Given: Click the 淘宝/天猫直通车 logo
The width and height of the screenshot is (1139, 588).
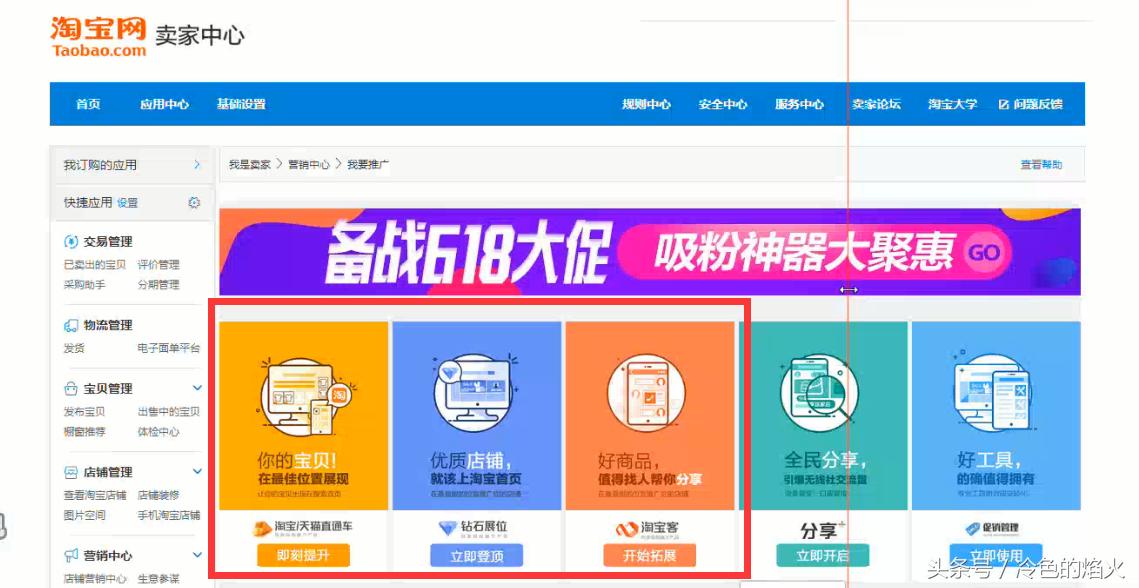Looking at the screenshot, I should pos(303,528).
